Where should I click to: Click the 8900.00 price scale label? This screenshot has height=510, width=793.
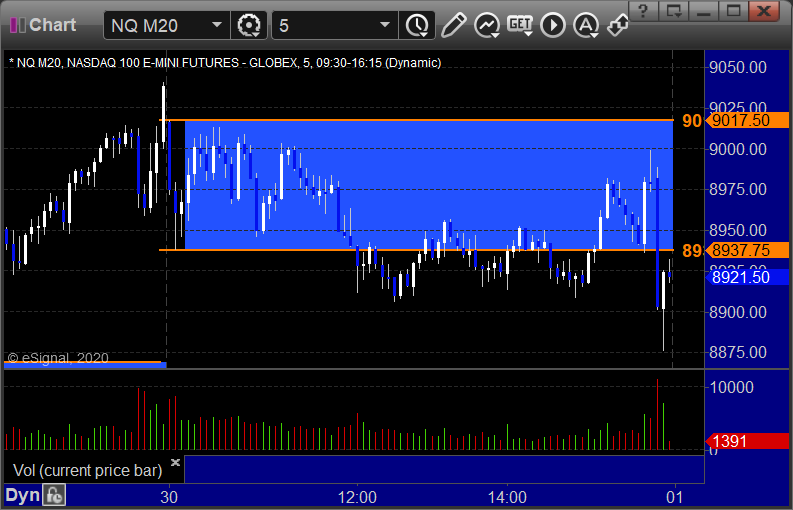click(x=738, y=312)
